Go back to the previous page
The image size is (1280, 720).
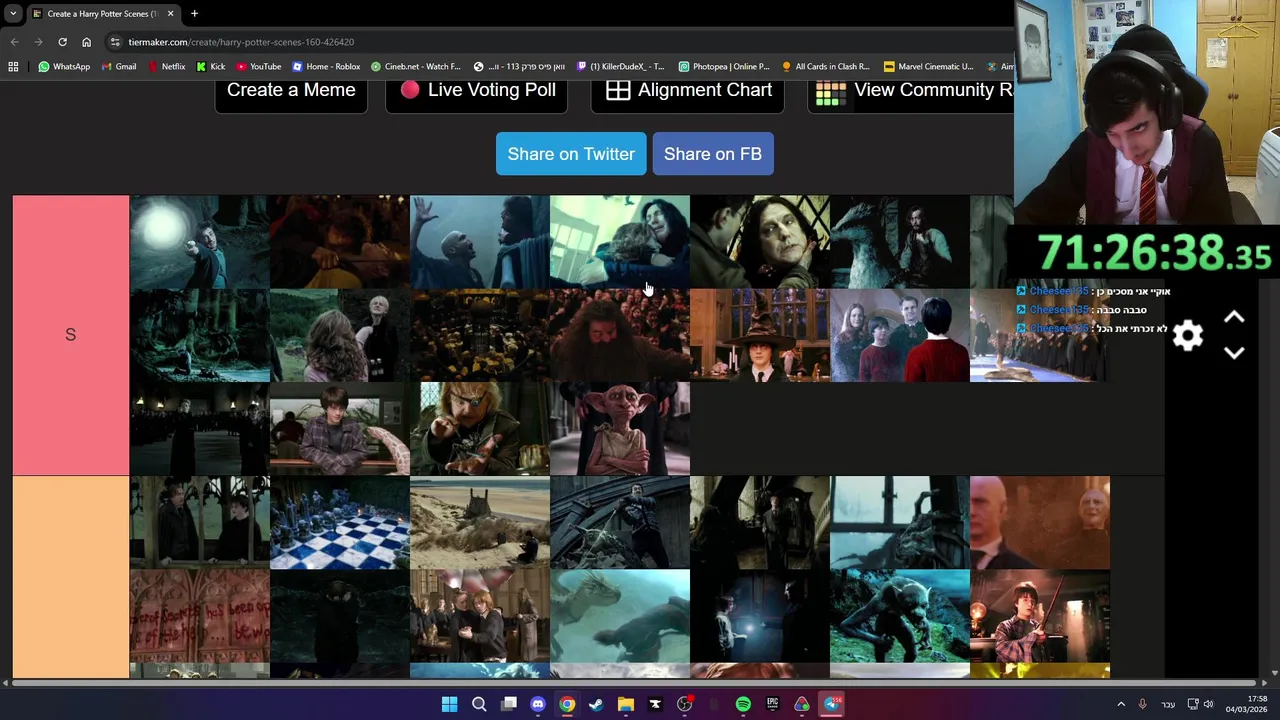(x=14, y=42)
